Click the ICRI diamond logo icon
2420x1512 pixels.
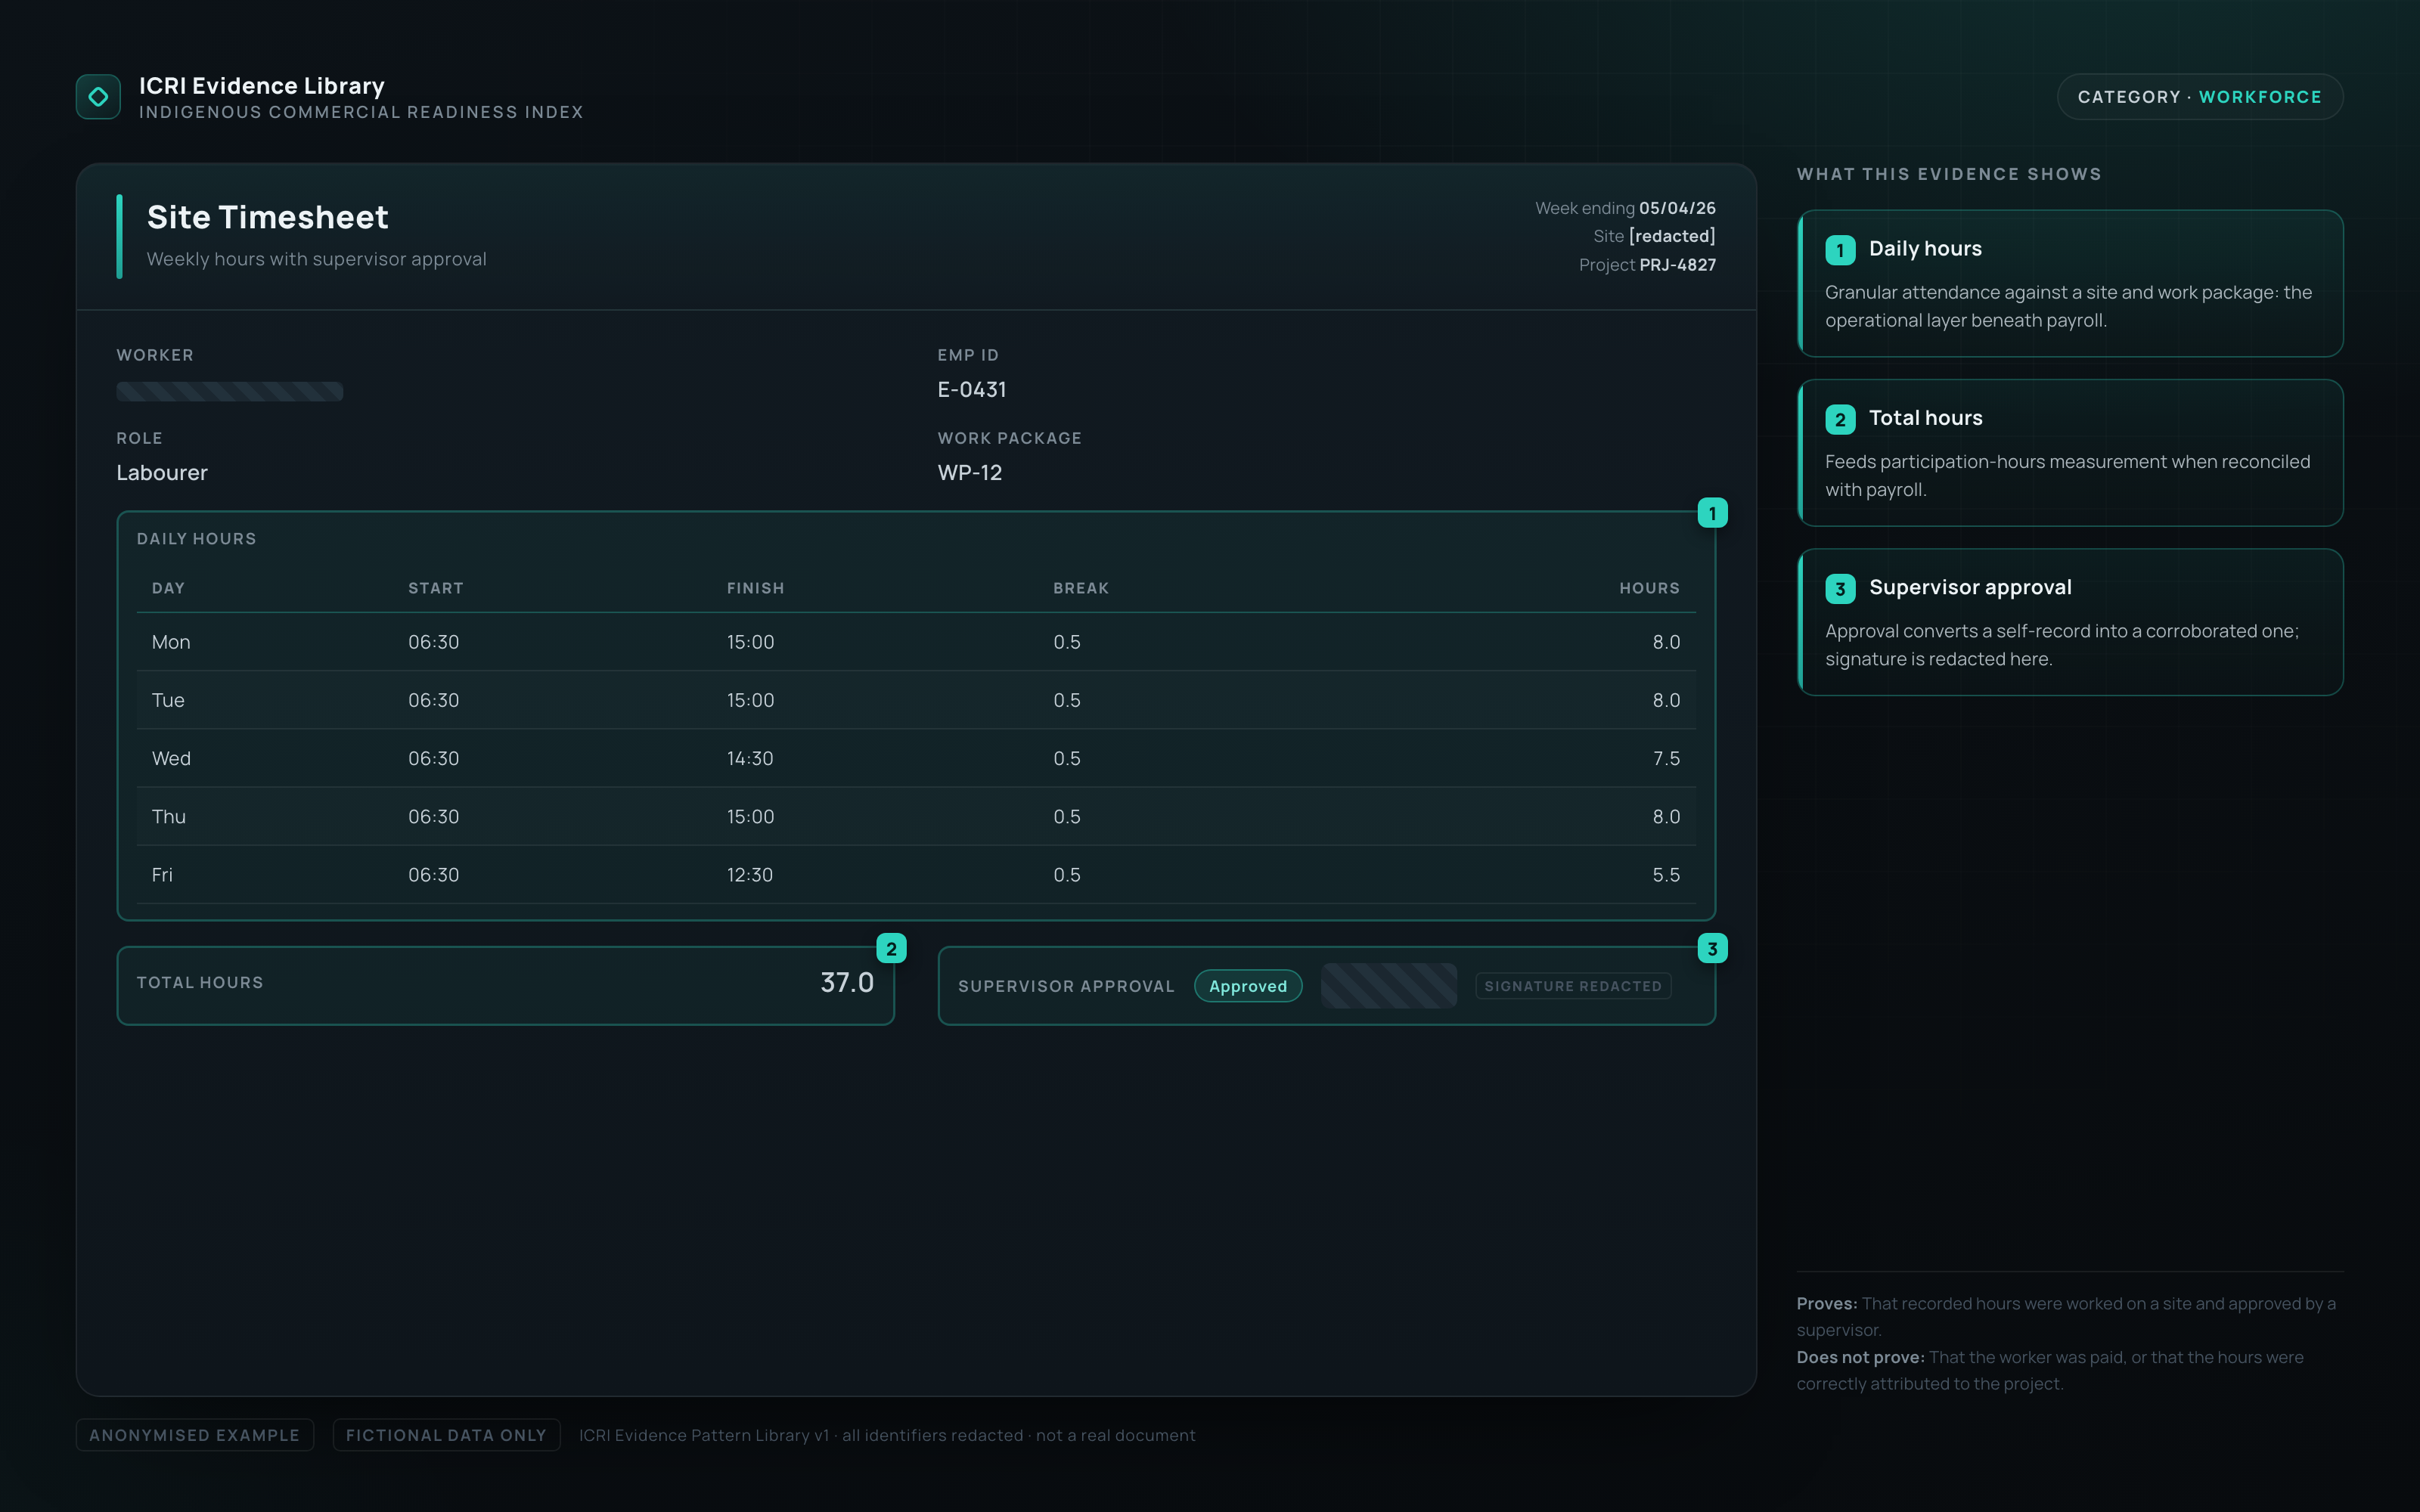[98, 97]
